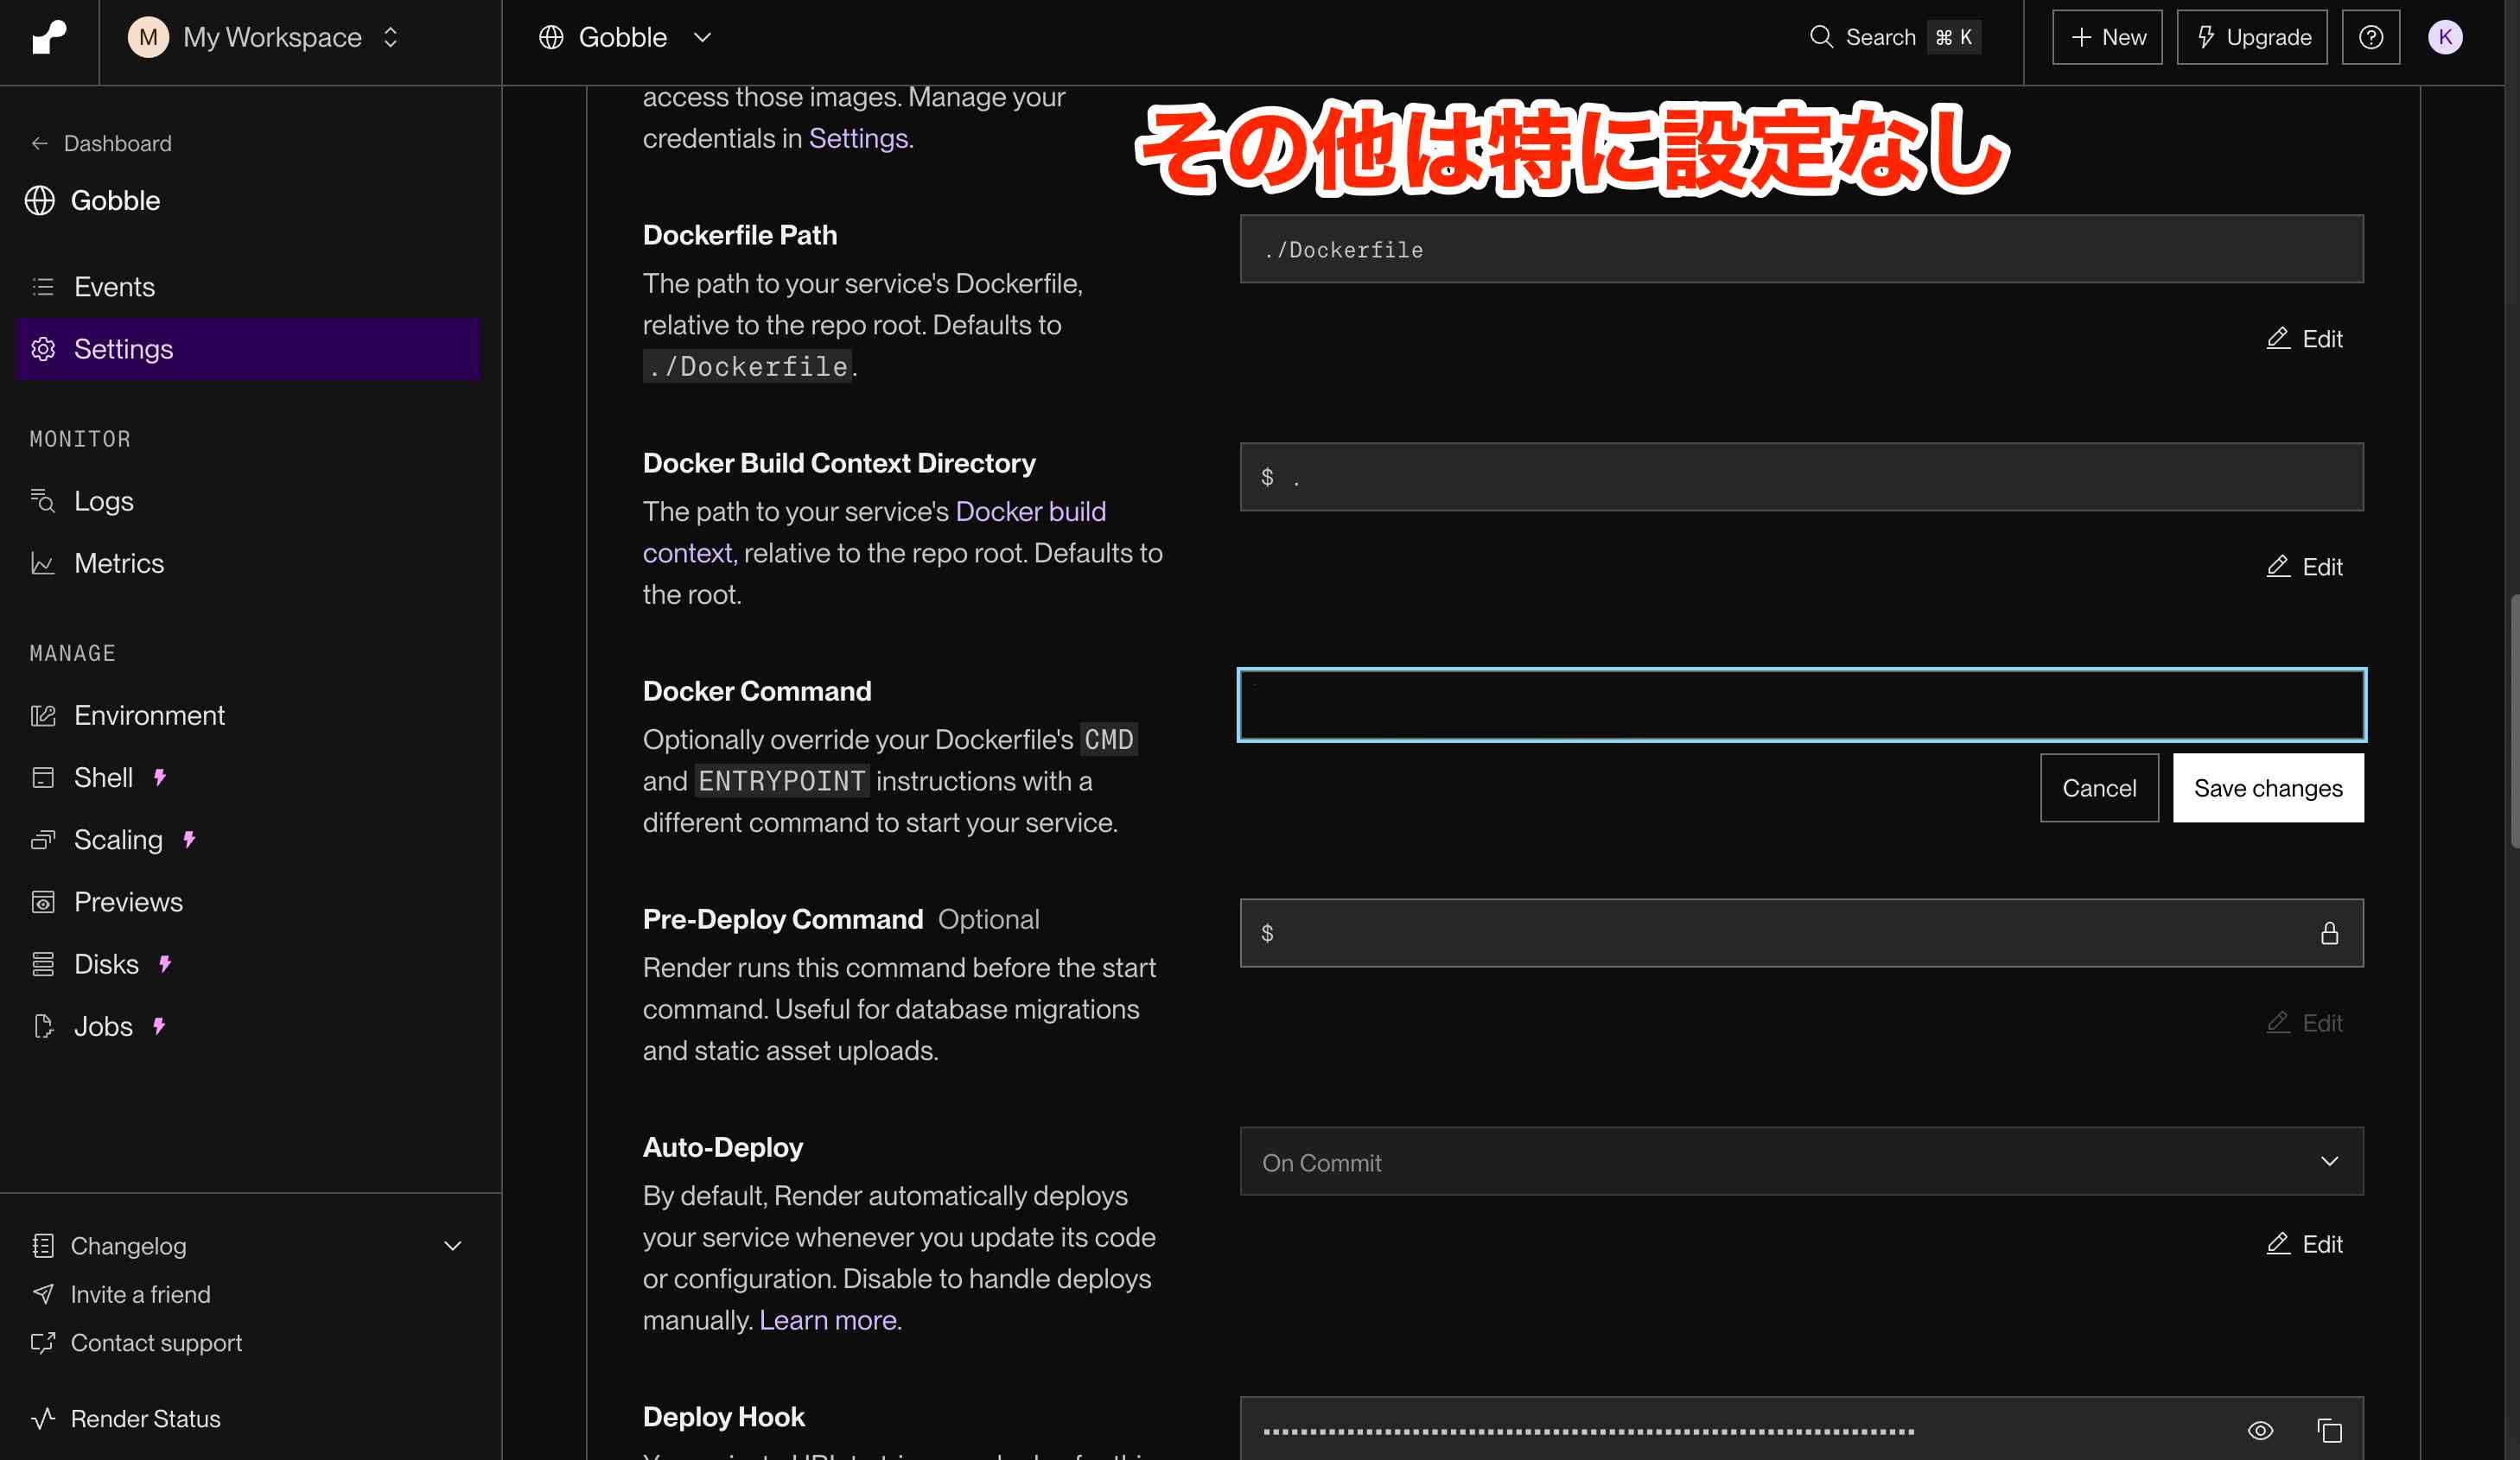Expand the Changelog section
Viewport: 2520px width, 1460px height.
(452, 1246)
